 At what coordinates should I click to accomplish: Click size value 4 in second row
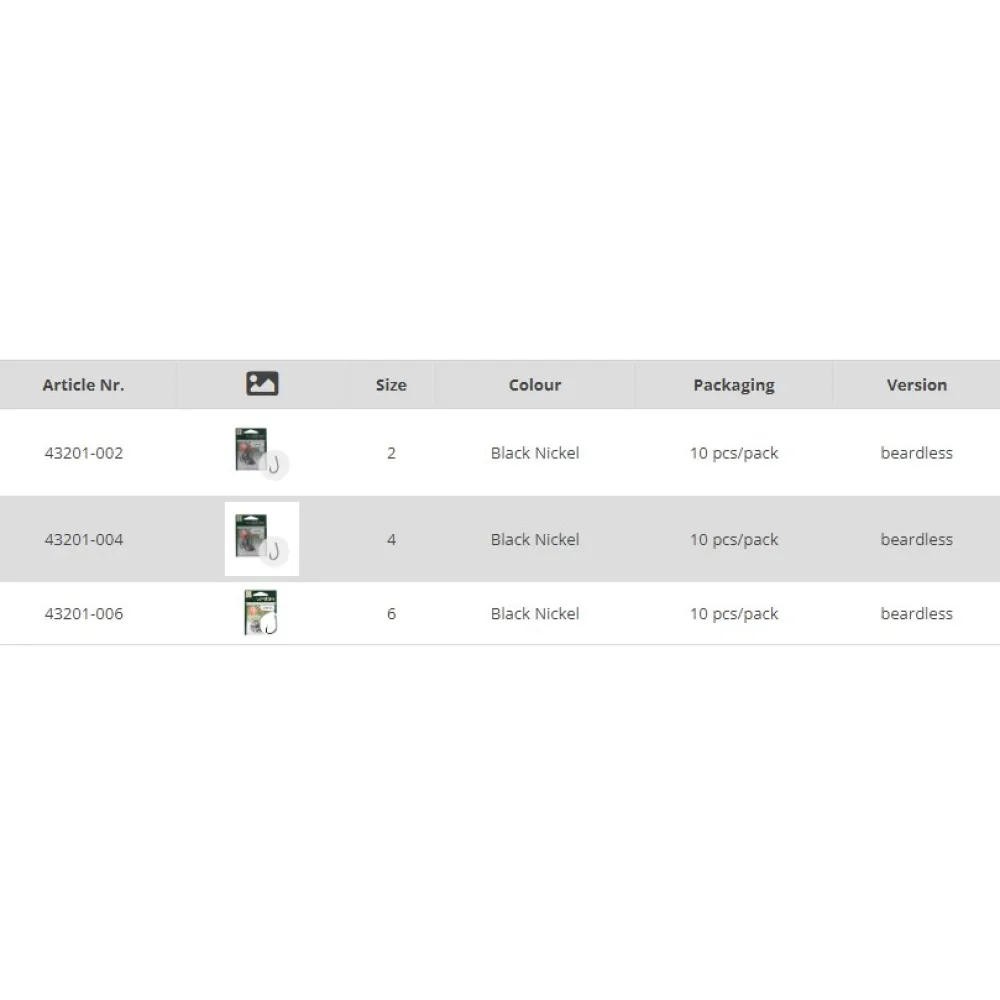click(x=392, y=540)
